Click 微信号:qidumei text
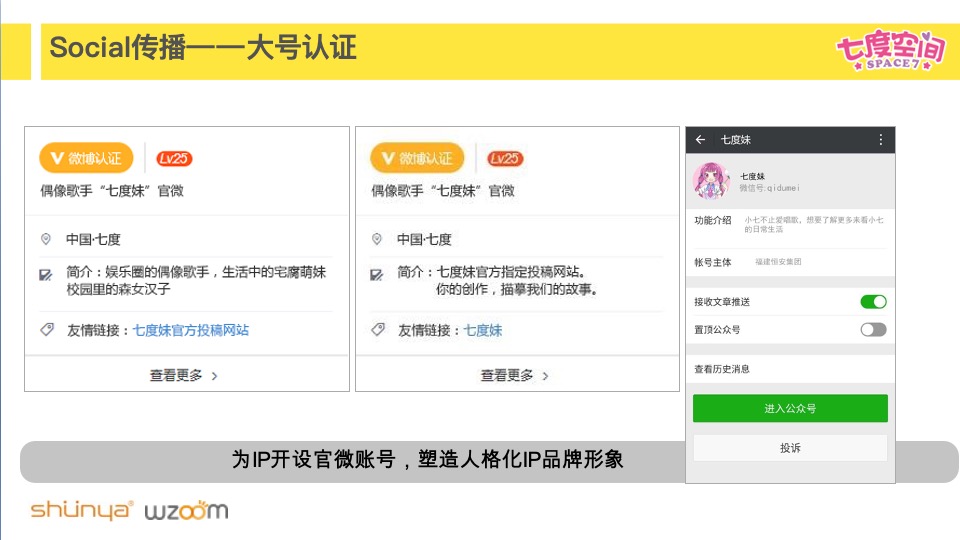The image size is (960, 540). click(769, 188)
